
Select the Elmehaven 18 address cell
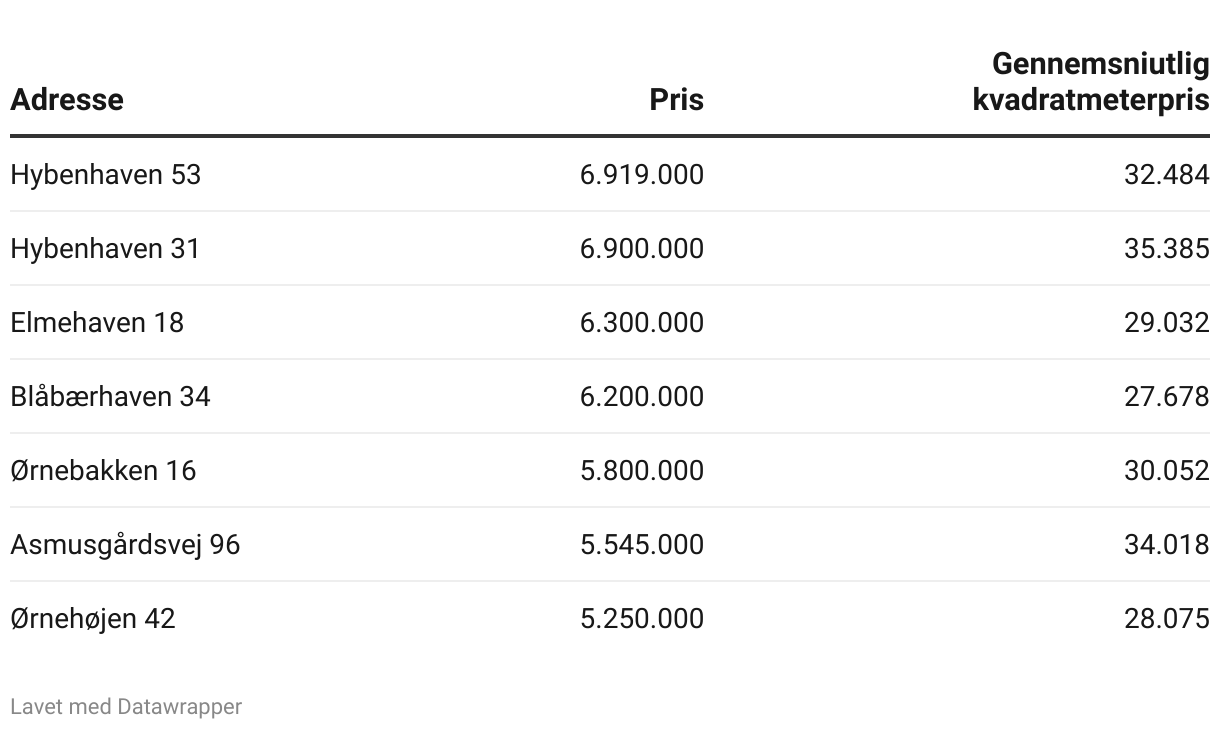[97, 323]
